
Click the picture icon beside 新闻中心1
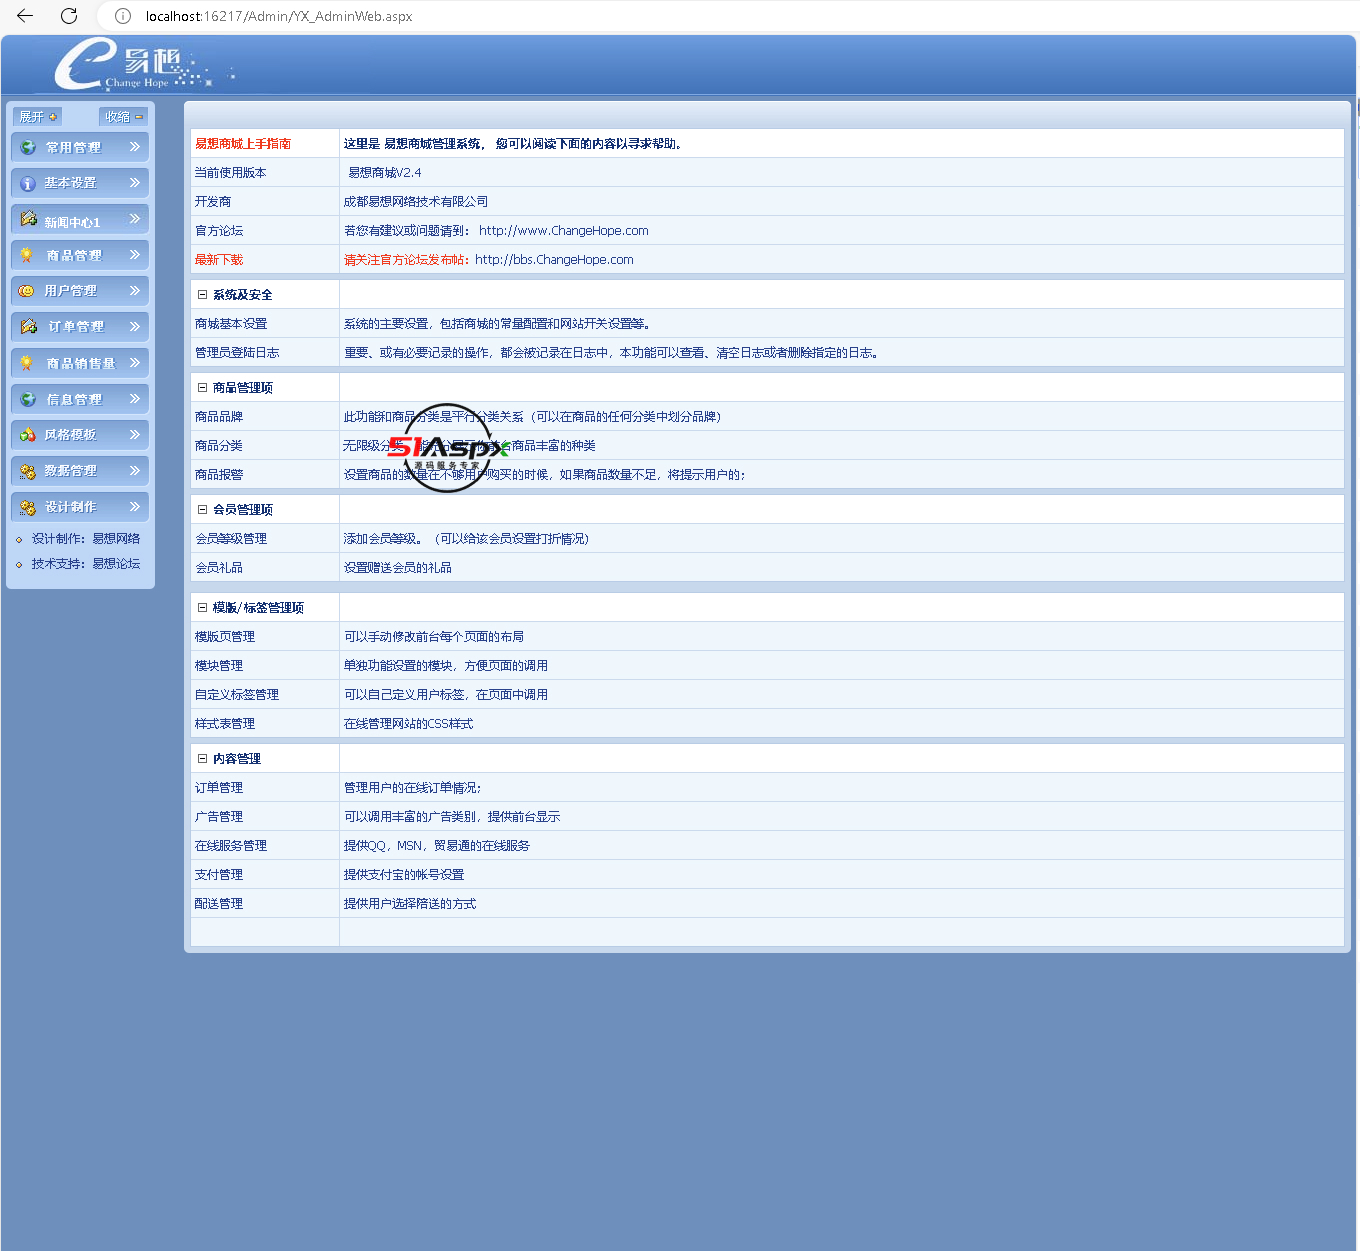click(x=28, y=219)
